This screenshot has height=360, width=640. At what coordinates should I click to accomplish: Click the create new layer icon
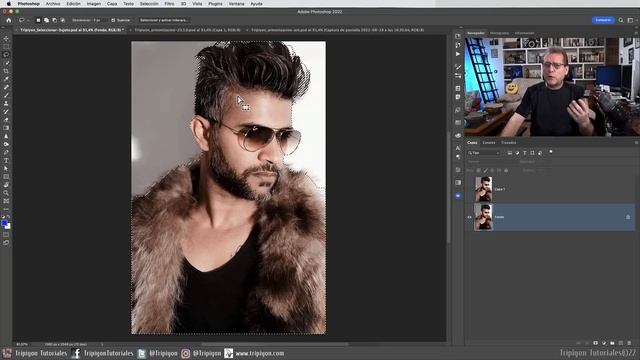tap(620, 343)
